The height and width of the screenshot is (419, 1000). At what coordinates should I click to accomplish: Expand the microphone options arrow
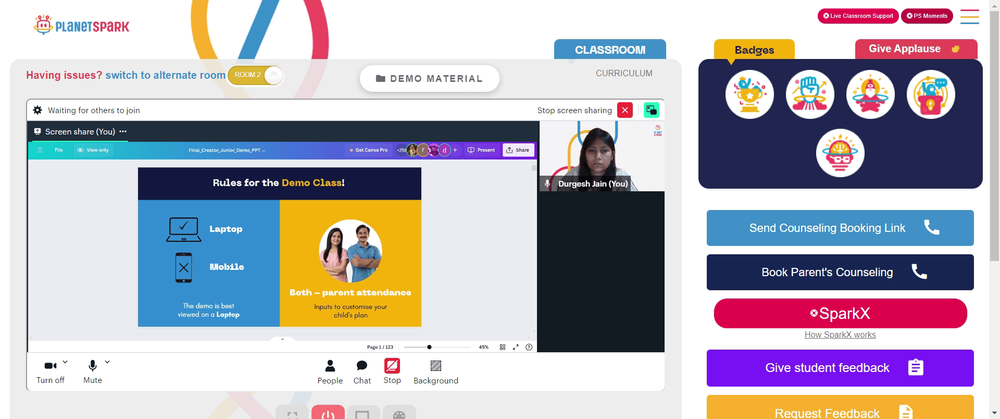(x=107, y=362)
